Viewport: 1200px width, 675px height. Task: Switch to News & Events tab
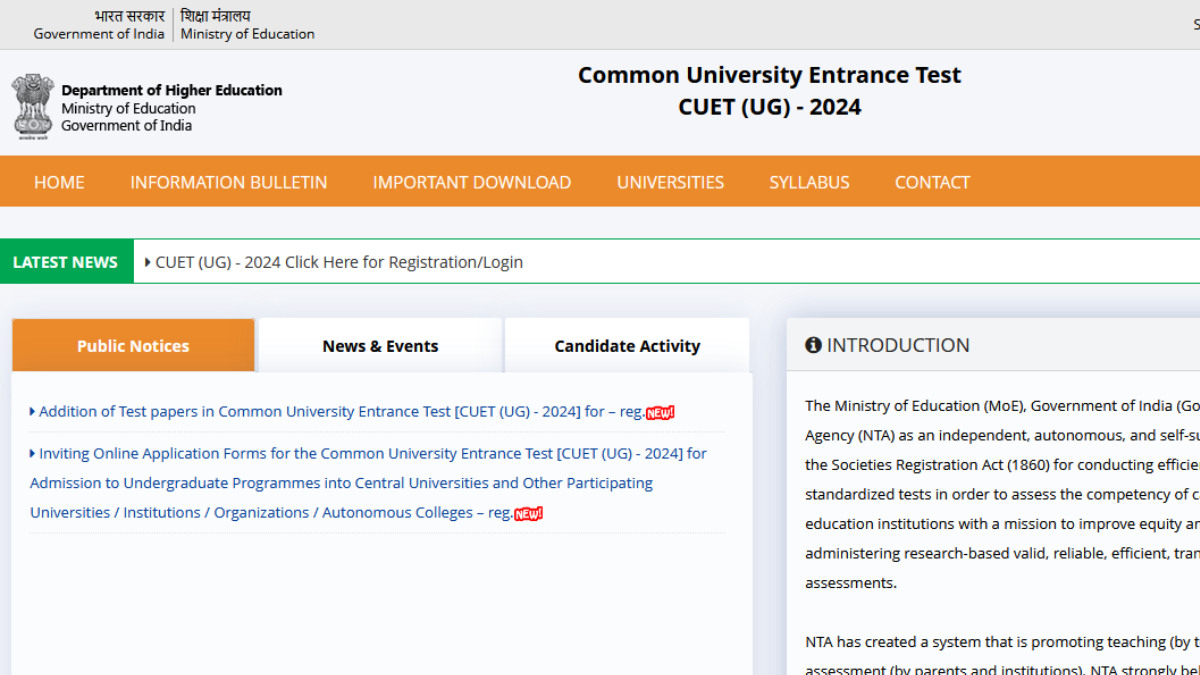coord(380,346)
